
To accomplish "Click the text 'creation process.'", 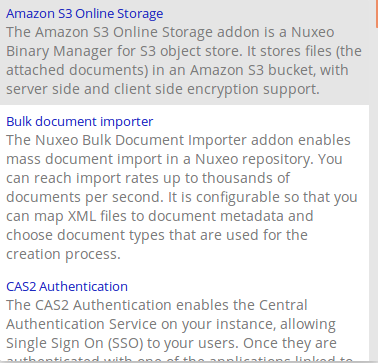I will (x=63, y=254).
